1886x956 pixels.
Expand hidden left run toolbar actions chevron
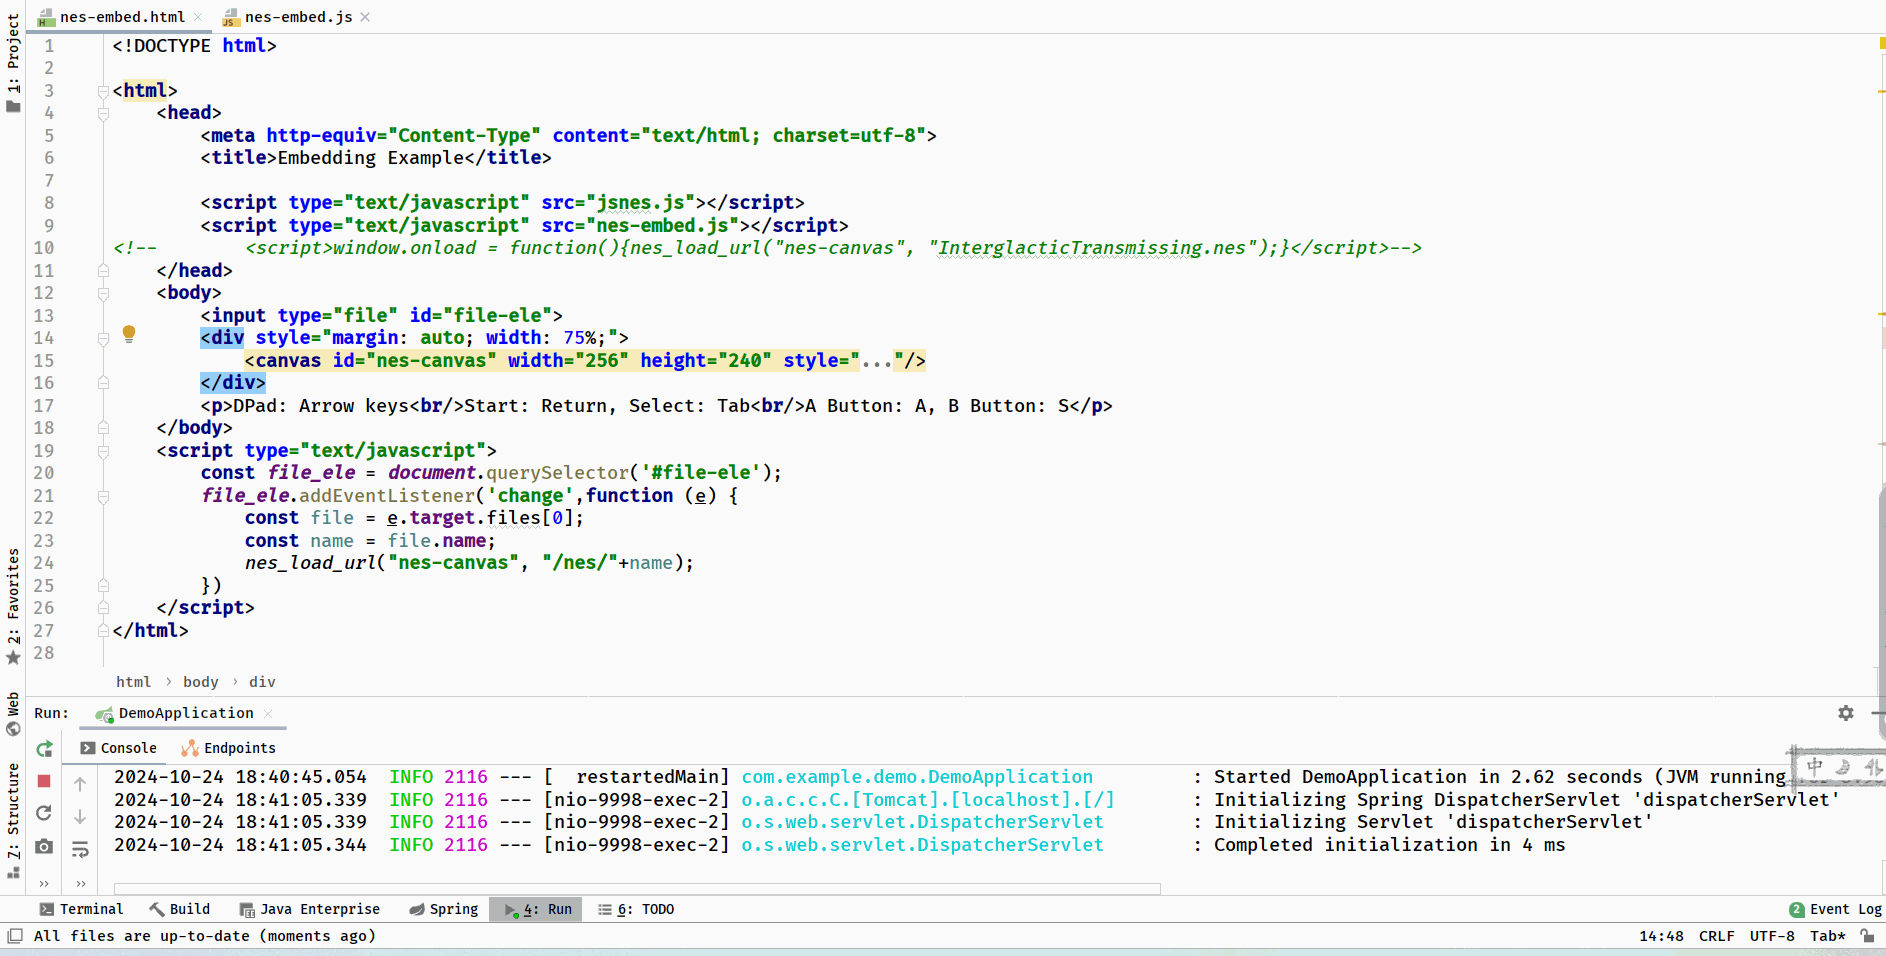44,883
